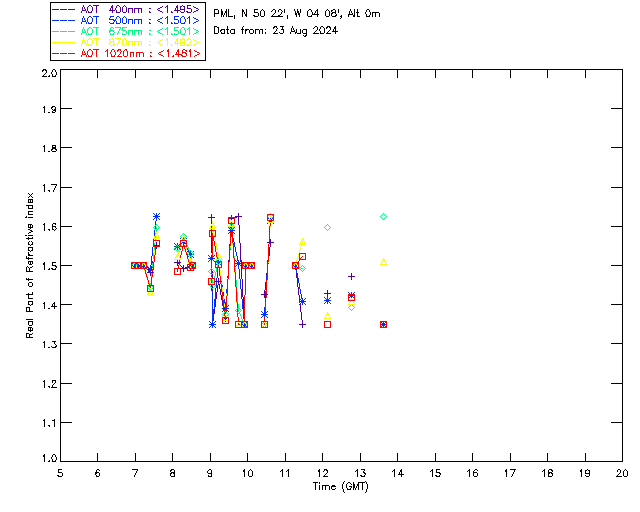Click the y-axis tick label 1.0

point(49,458)
